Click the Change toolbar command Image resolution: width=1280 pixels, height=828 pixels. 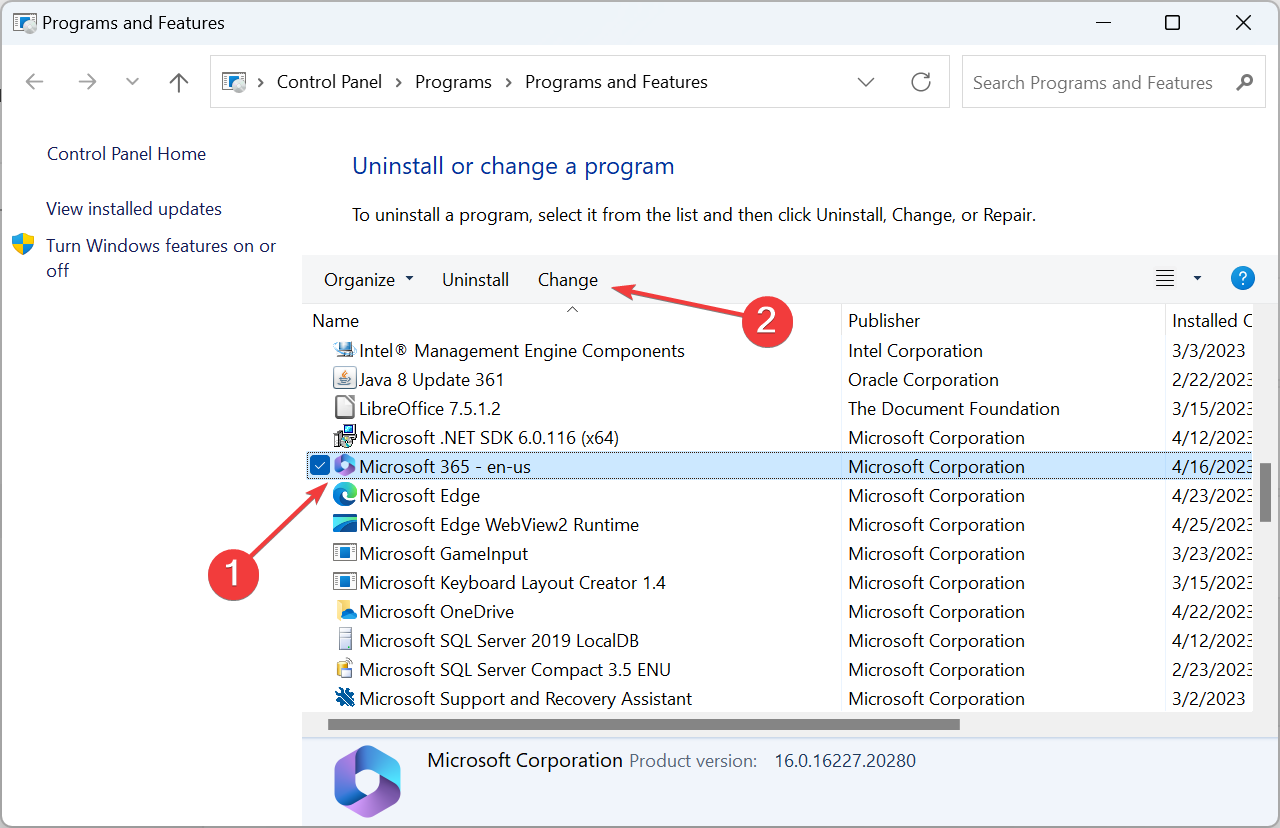point(568,280)
